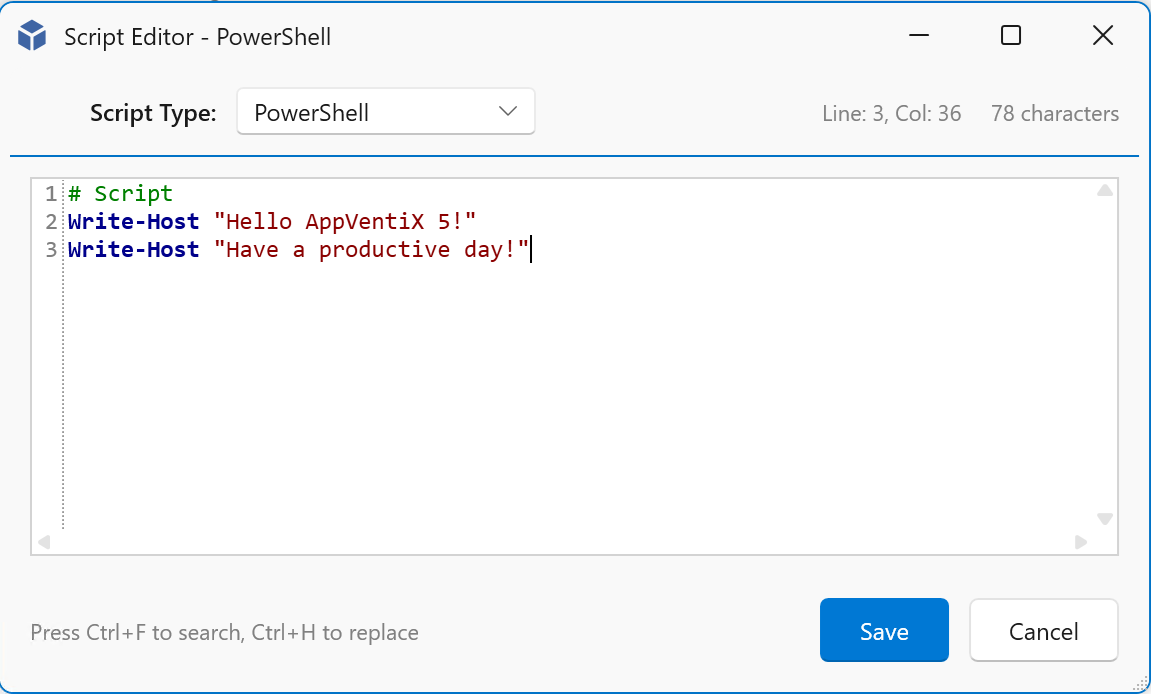Open the Script Type PowerShell combo box
Image resolution: width=1151 pixels, height=694 pixels.
pos(385,112)
